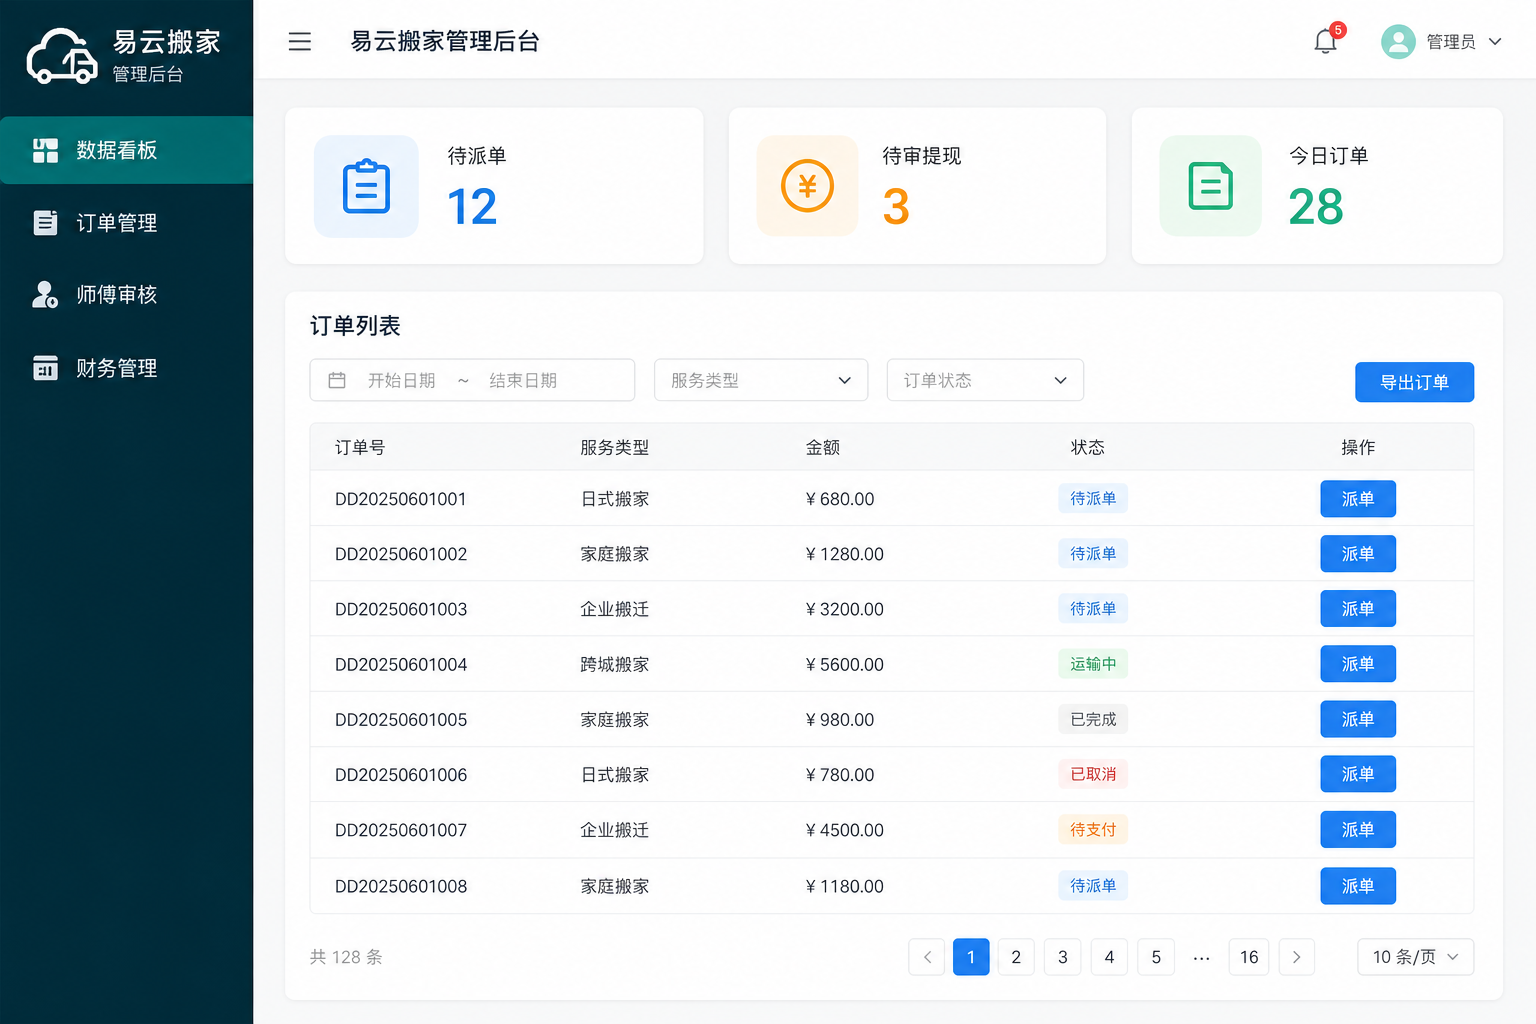The height and width of the screenshot is (1024, 1536).
Task: Click 派单 for order DD20250601003
Action: pos(1358,609)
